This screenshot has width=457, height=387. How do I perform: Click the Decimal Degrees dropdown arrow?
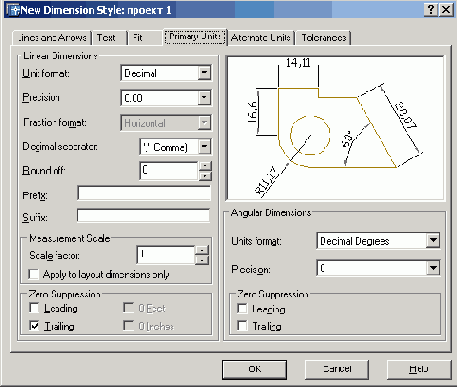(433, 240)
